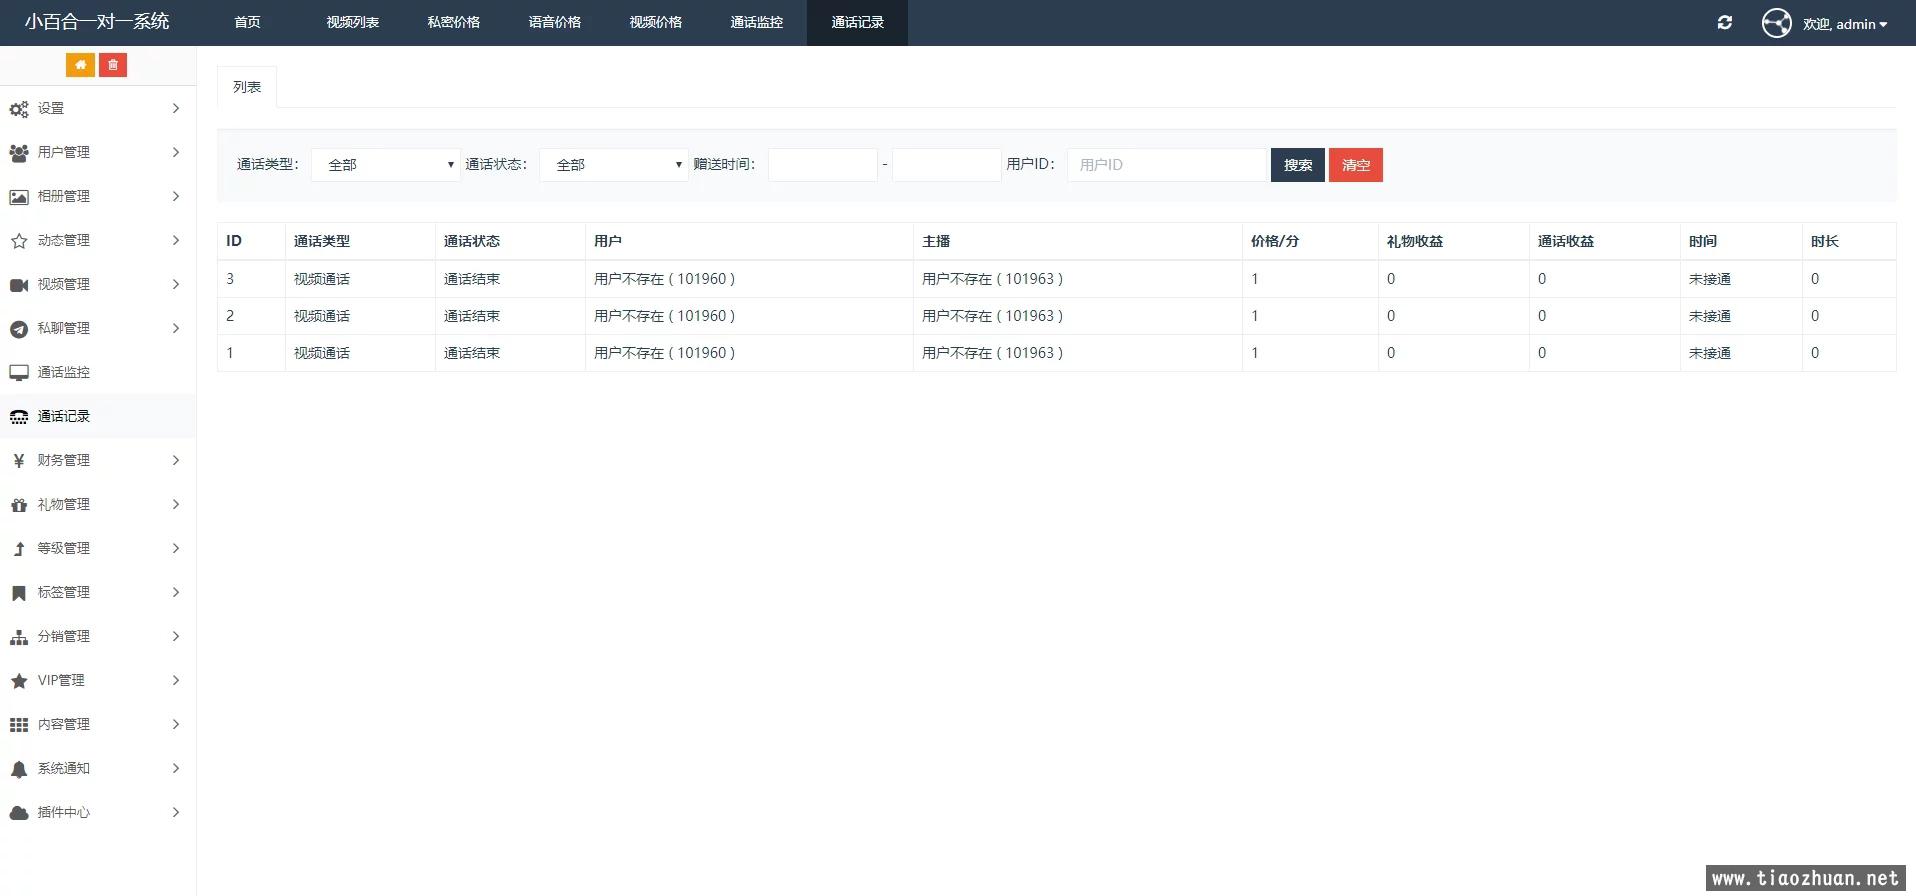Focus the 赠送时间 end date field
Viewport: 1916px width, 896px height.
click(x=947, y=165)
